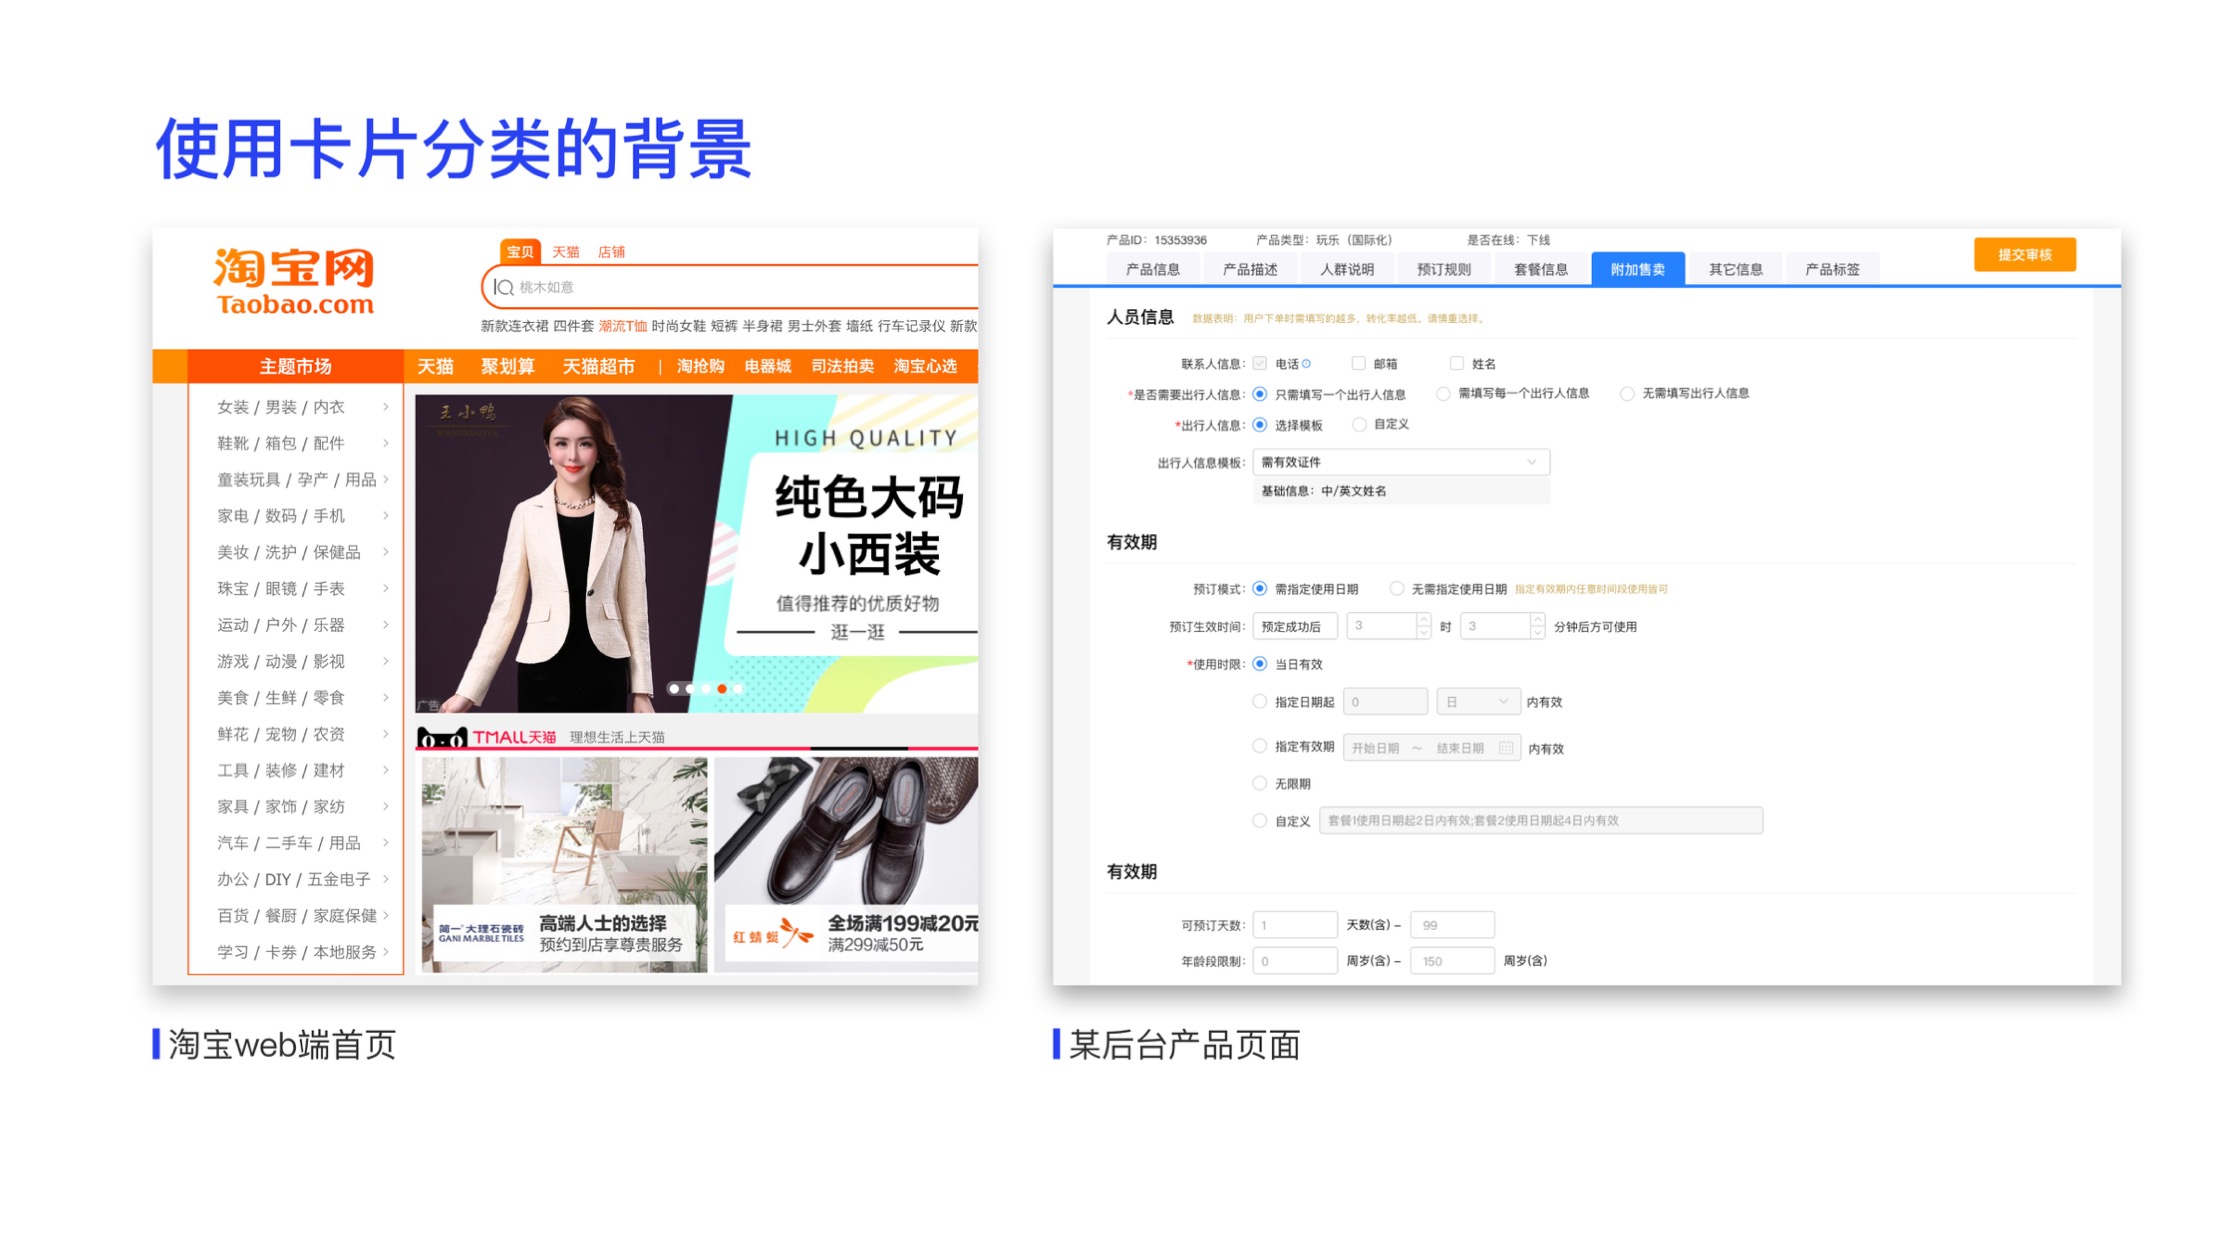The width and height of the screenshot is (2220, 1249).
Task: Click the search magnifier icon
Action: pyautogui.click(x=504, y=288)
